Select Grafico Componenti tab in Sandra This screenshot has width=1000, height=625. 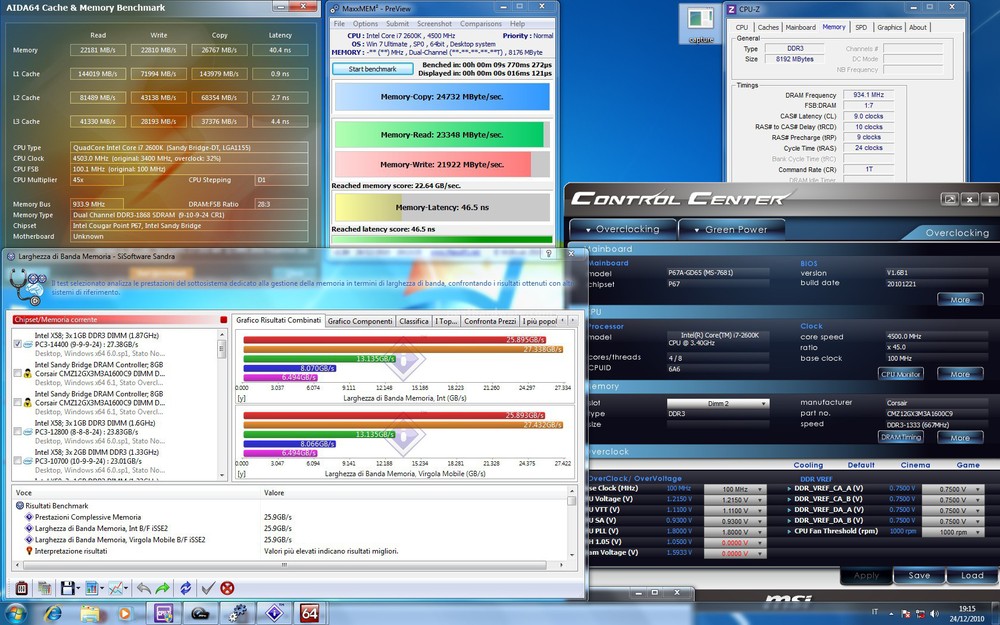(x=360, y=321)
